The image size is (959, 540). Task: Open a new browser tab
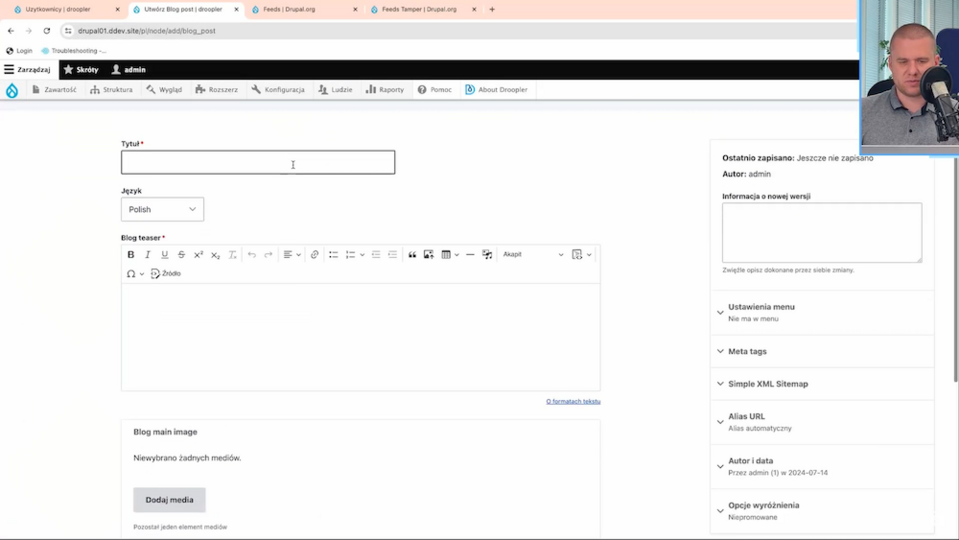point(492,9)
